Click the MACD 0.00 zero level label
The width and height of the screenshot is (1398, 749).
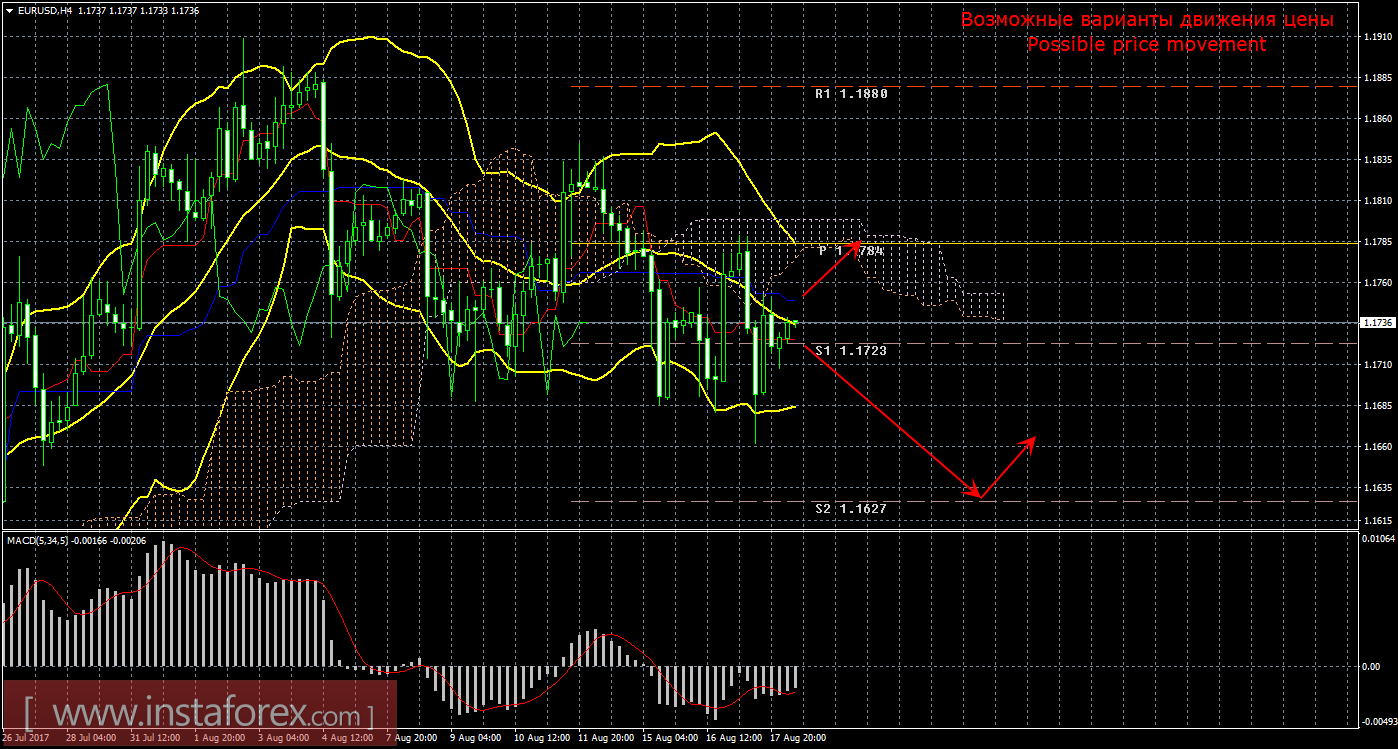pyautogui.click(x=1372, y=666)
